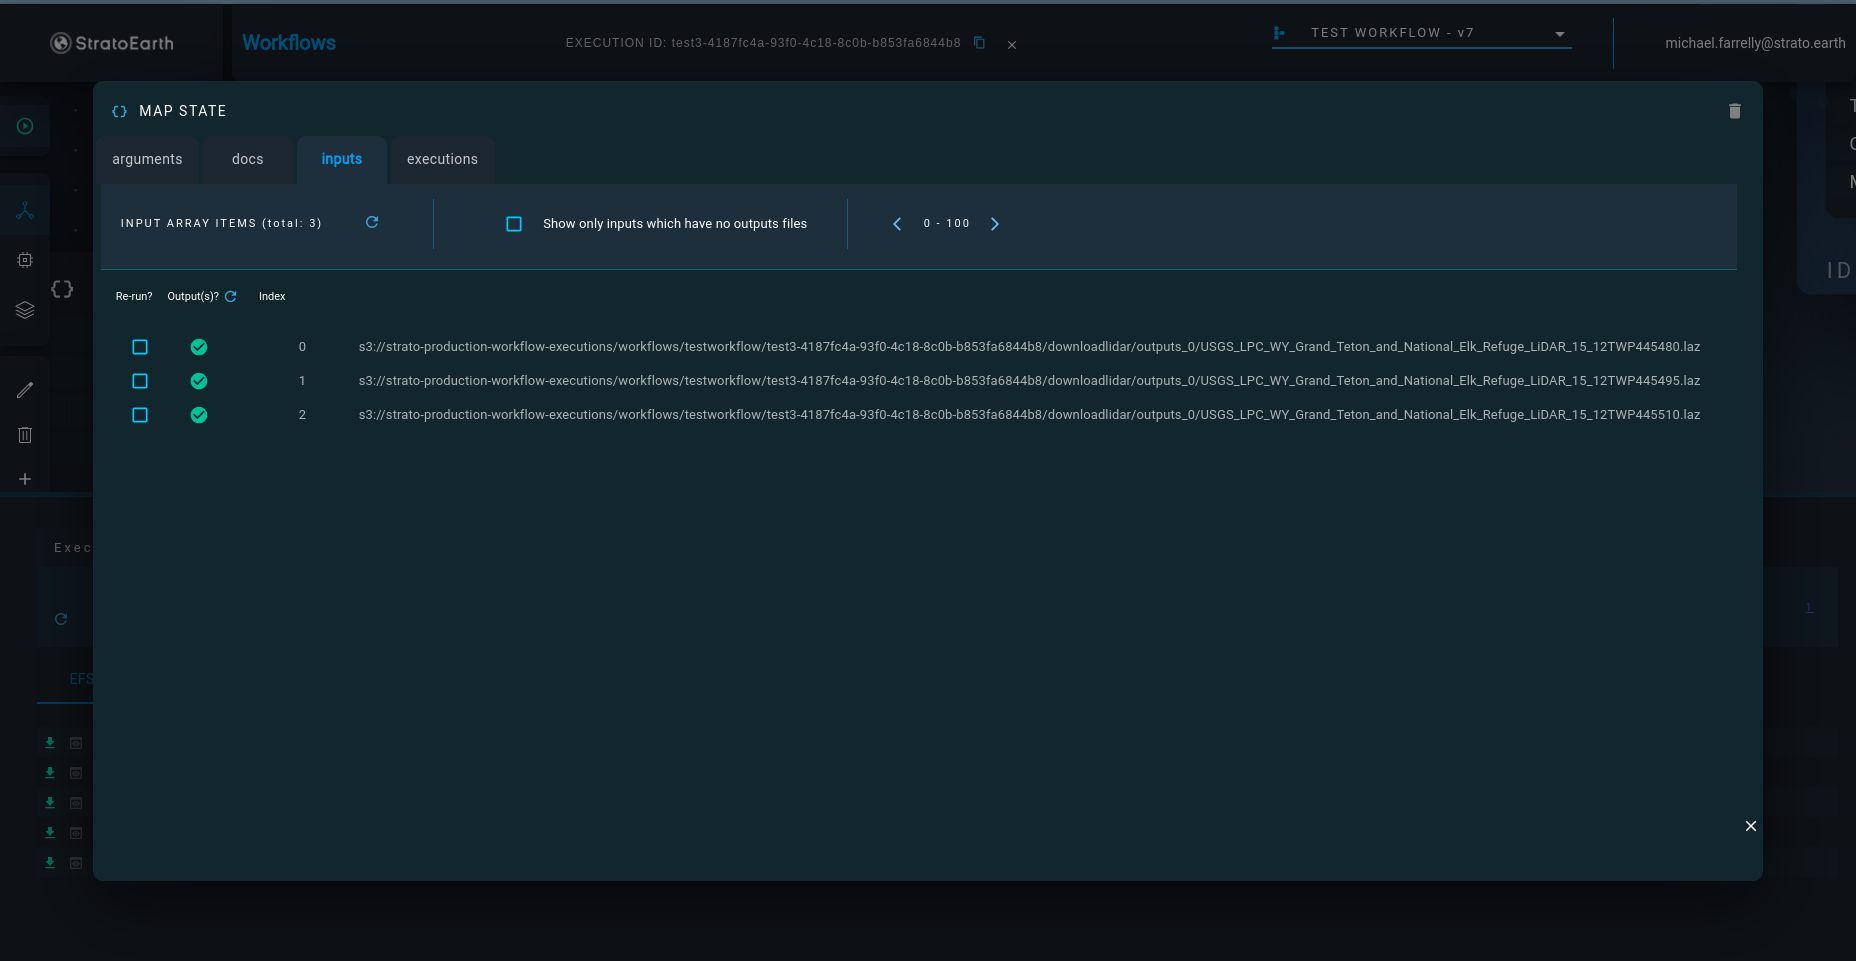Close the Map State dialog
Image resolution: width=1856 pixels, height=961 pixels.
[x=1751, y=826]
